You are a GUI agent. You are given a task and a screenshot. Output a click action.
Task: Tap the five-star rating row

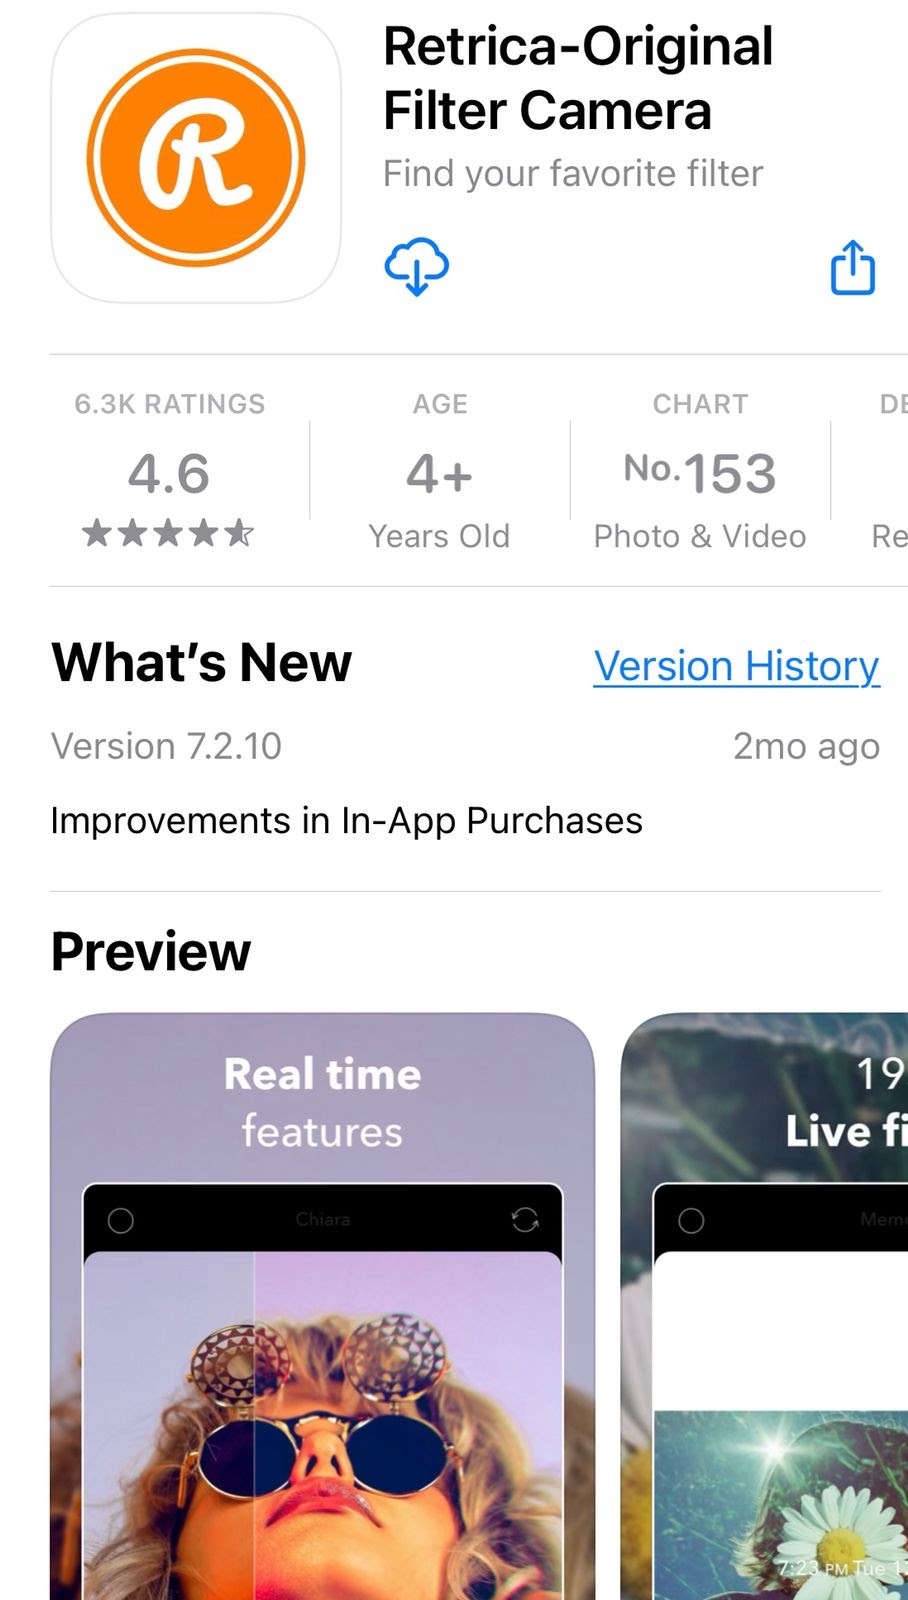[168, 533]
